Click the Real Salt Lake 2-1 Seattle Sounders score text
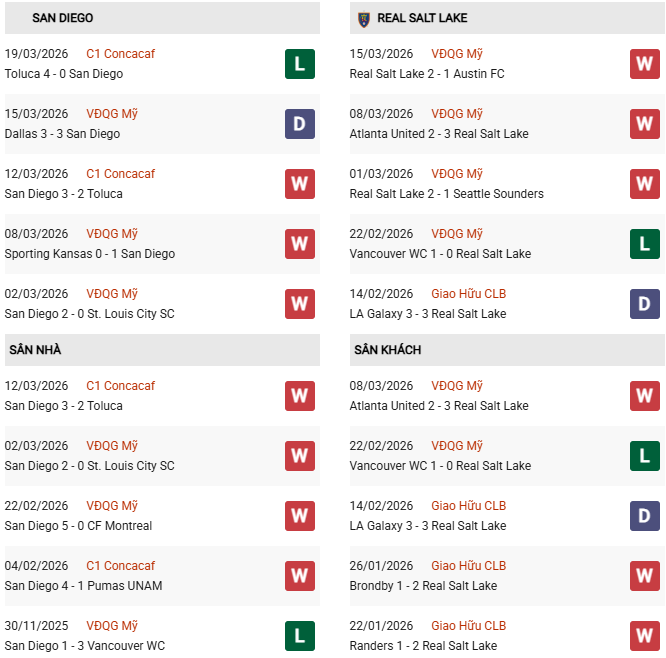 [x=447, y=194]
